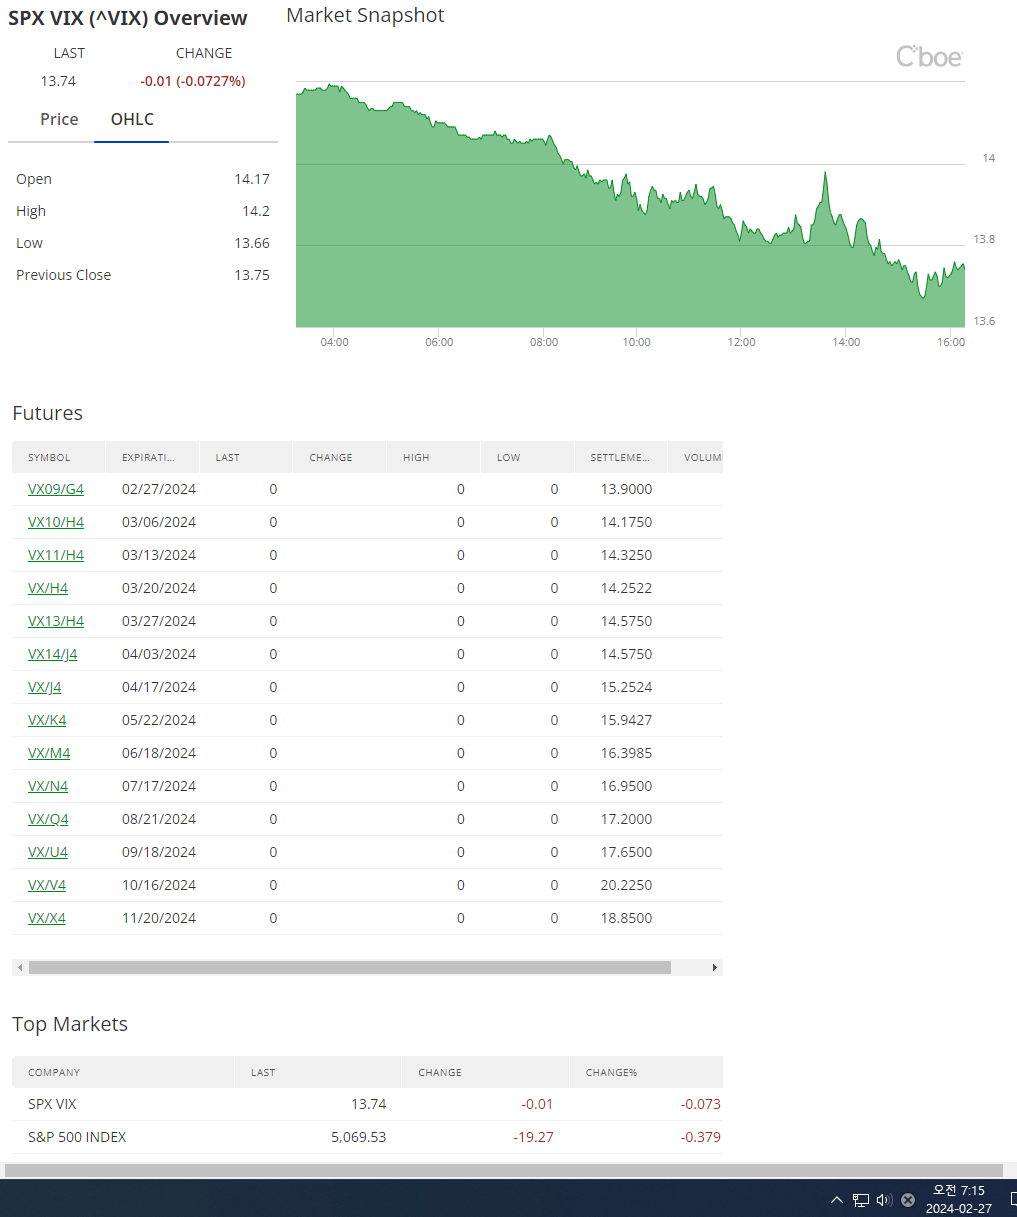The width and height of the screenshot is (1017, 1217).
Task: Open the VX13/H4 futures link
Action: click(x=56, y=621)
